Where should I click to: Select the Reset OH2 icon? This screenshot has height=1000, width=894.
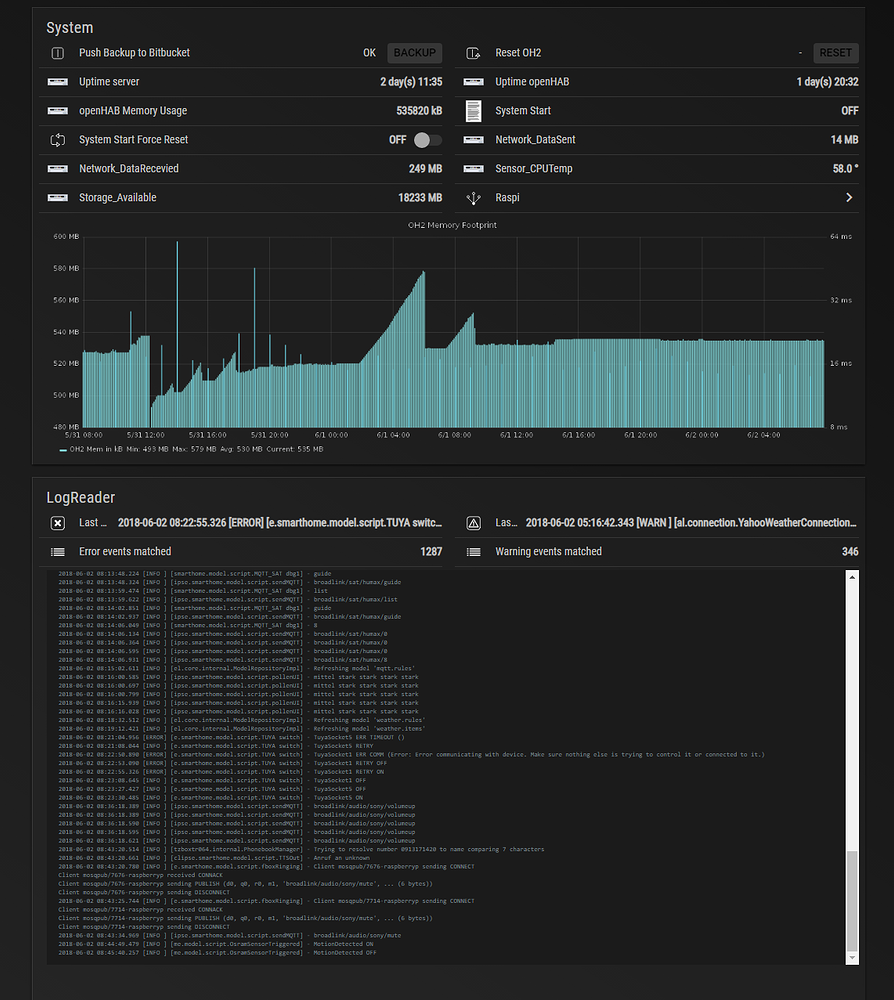point(474,52)
